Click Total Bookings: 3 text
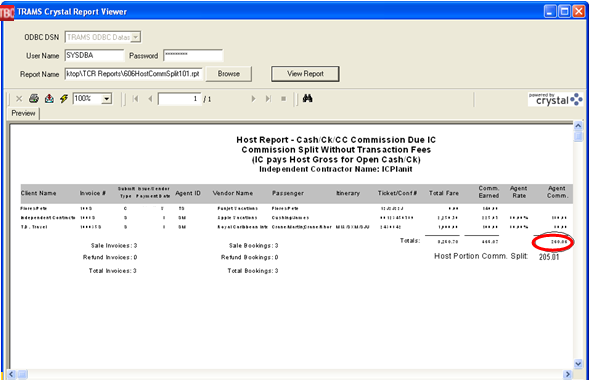The image size is (591, 380). point(253,271)
